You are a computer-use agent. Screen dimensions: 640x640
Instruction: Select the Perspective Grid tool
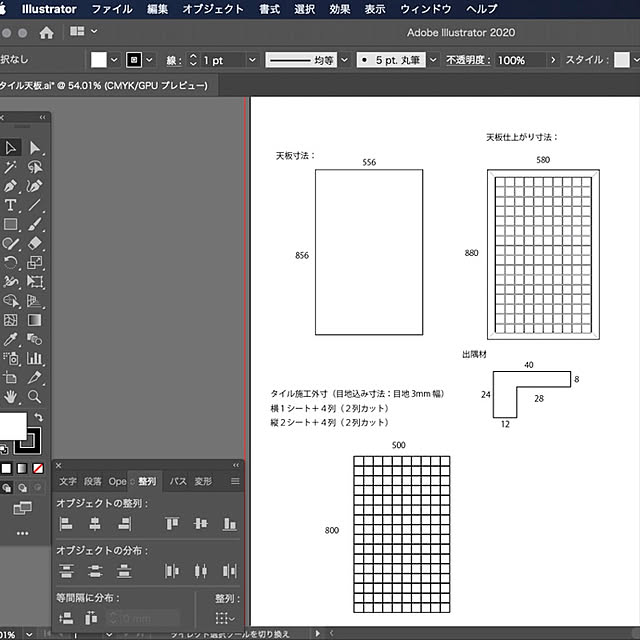tap(35, 301)
